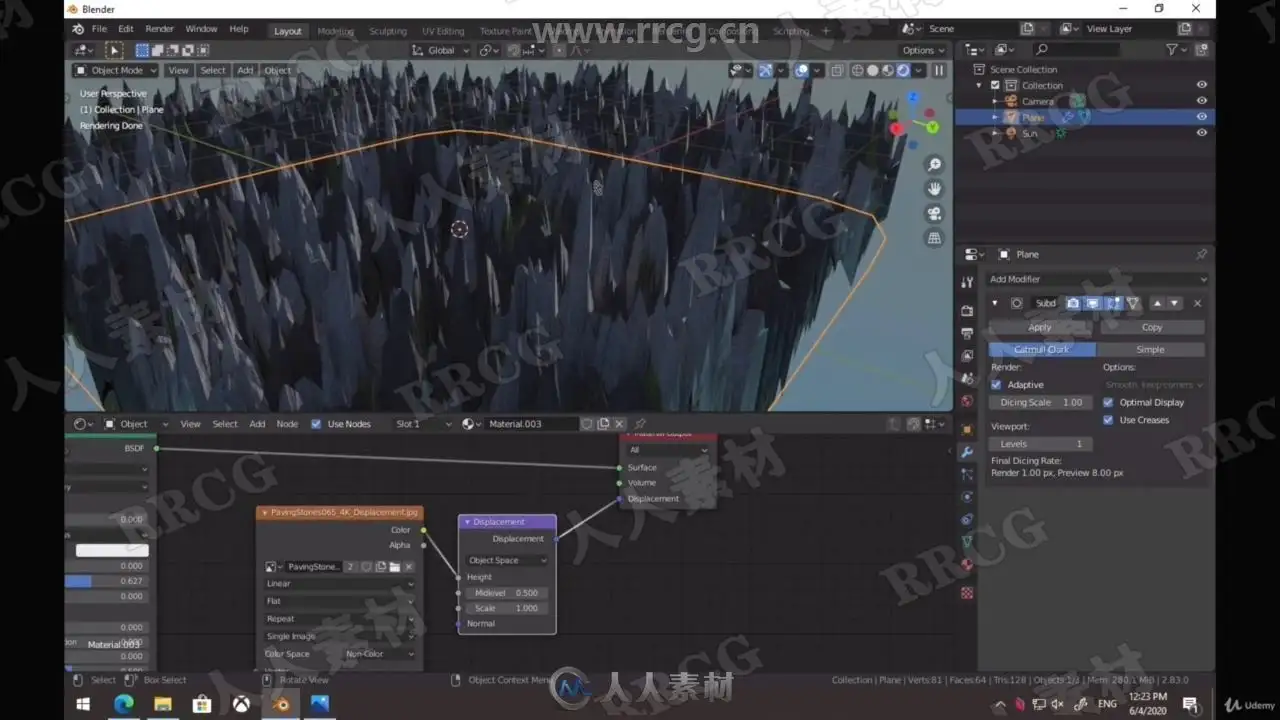Select Simple subdivision type
The width and height of the screenshot is (1280, 720).
pyautogui.click(x=1150, y=349)
